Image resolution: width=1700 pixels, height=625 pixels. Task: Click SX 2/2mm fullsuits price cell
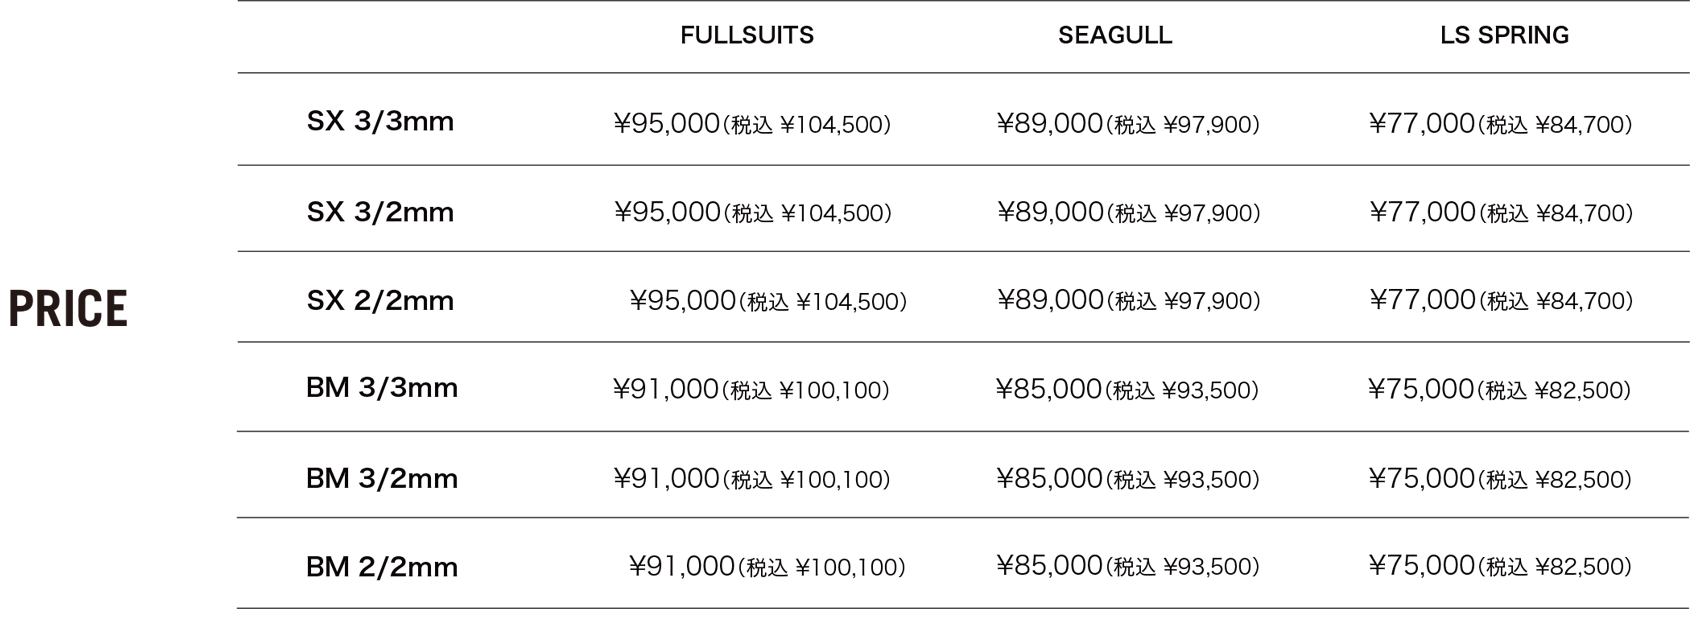(x=768, y=300)
